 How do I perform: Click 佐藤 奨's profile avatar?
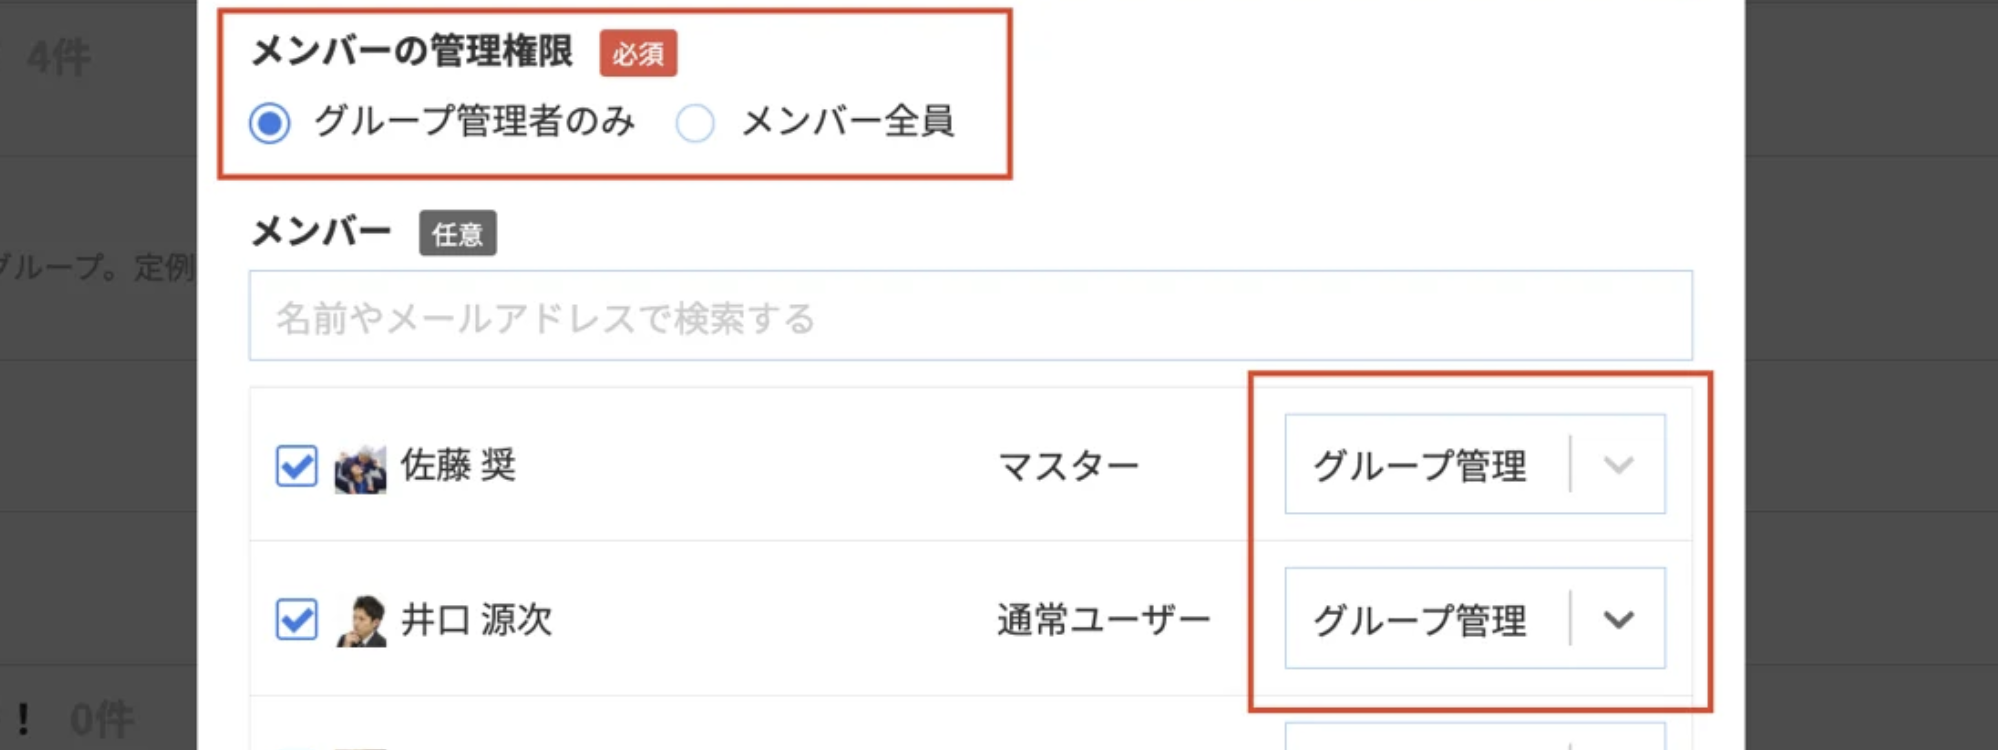click(361, 467)
